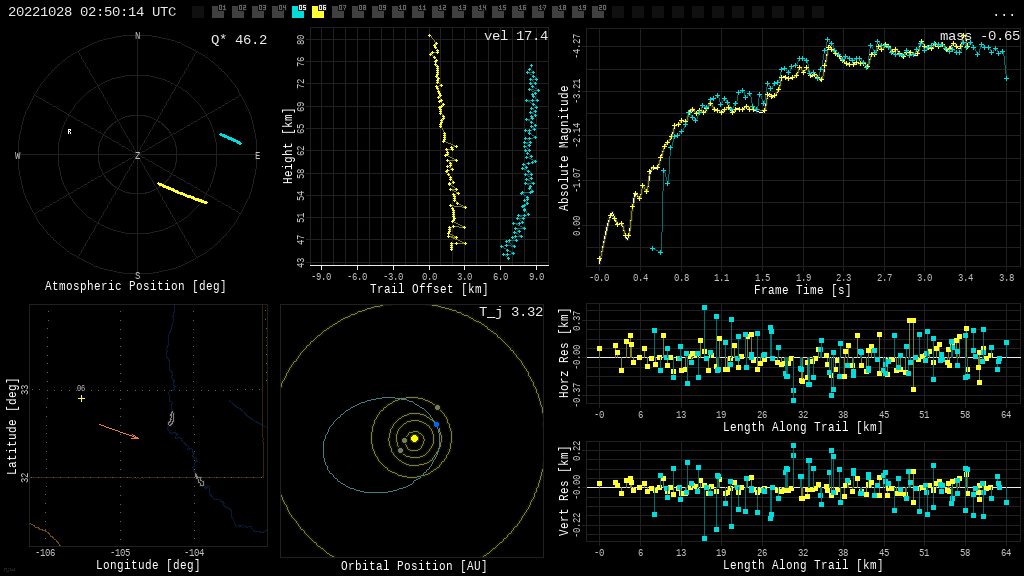The height and width of the screenshot is (576, 1024).
Task: Click the yellow Sun at orbit center
Action: pyautogui.click(x=414, y=438)
